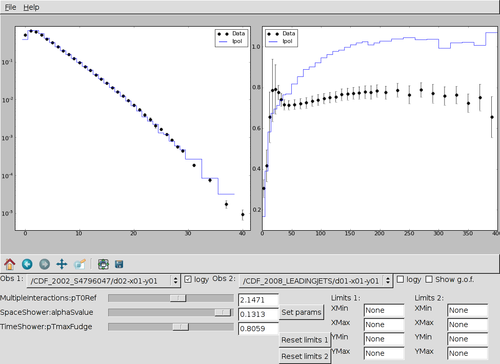Click Limits 2 YMax field
The height and width of the screenshot is (364, 500).
point(467,353)
